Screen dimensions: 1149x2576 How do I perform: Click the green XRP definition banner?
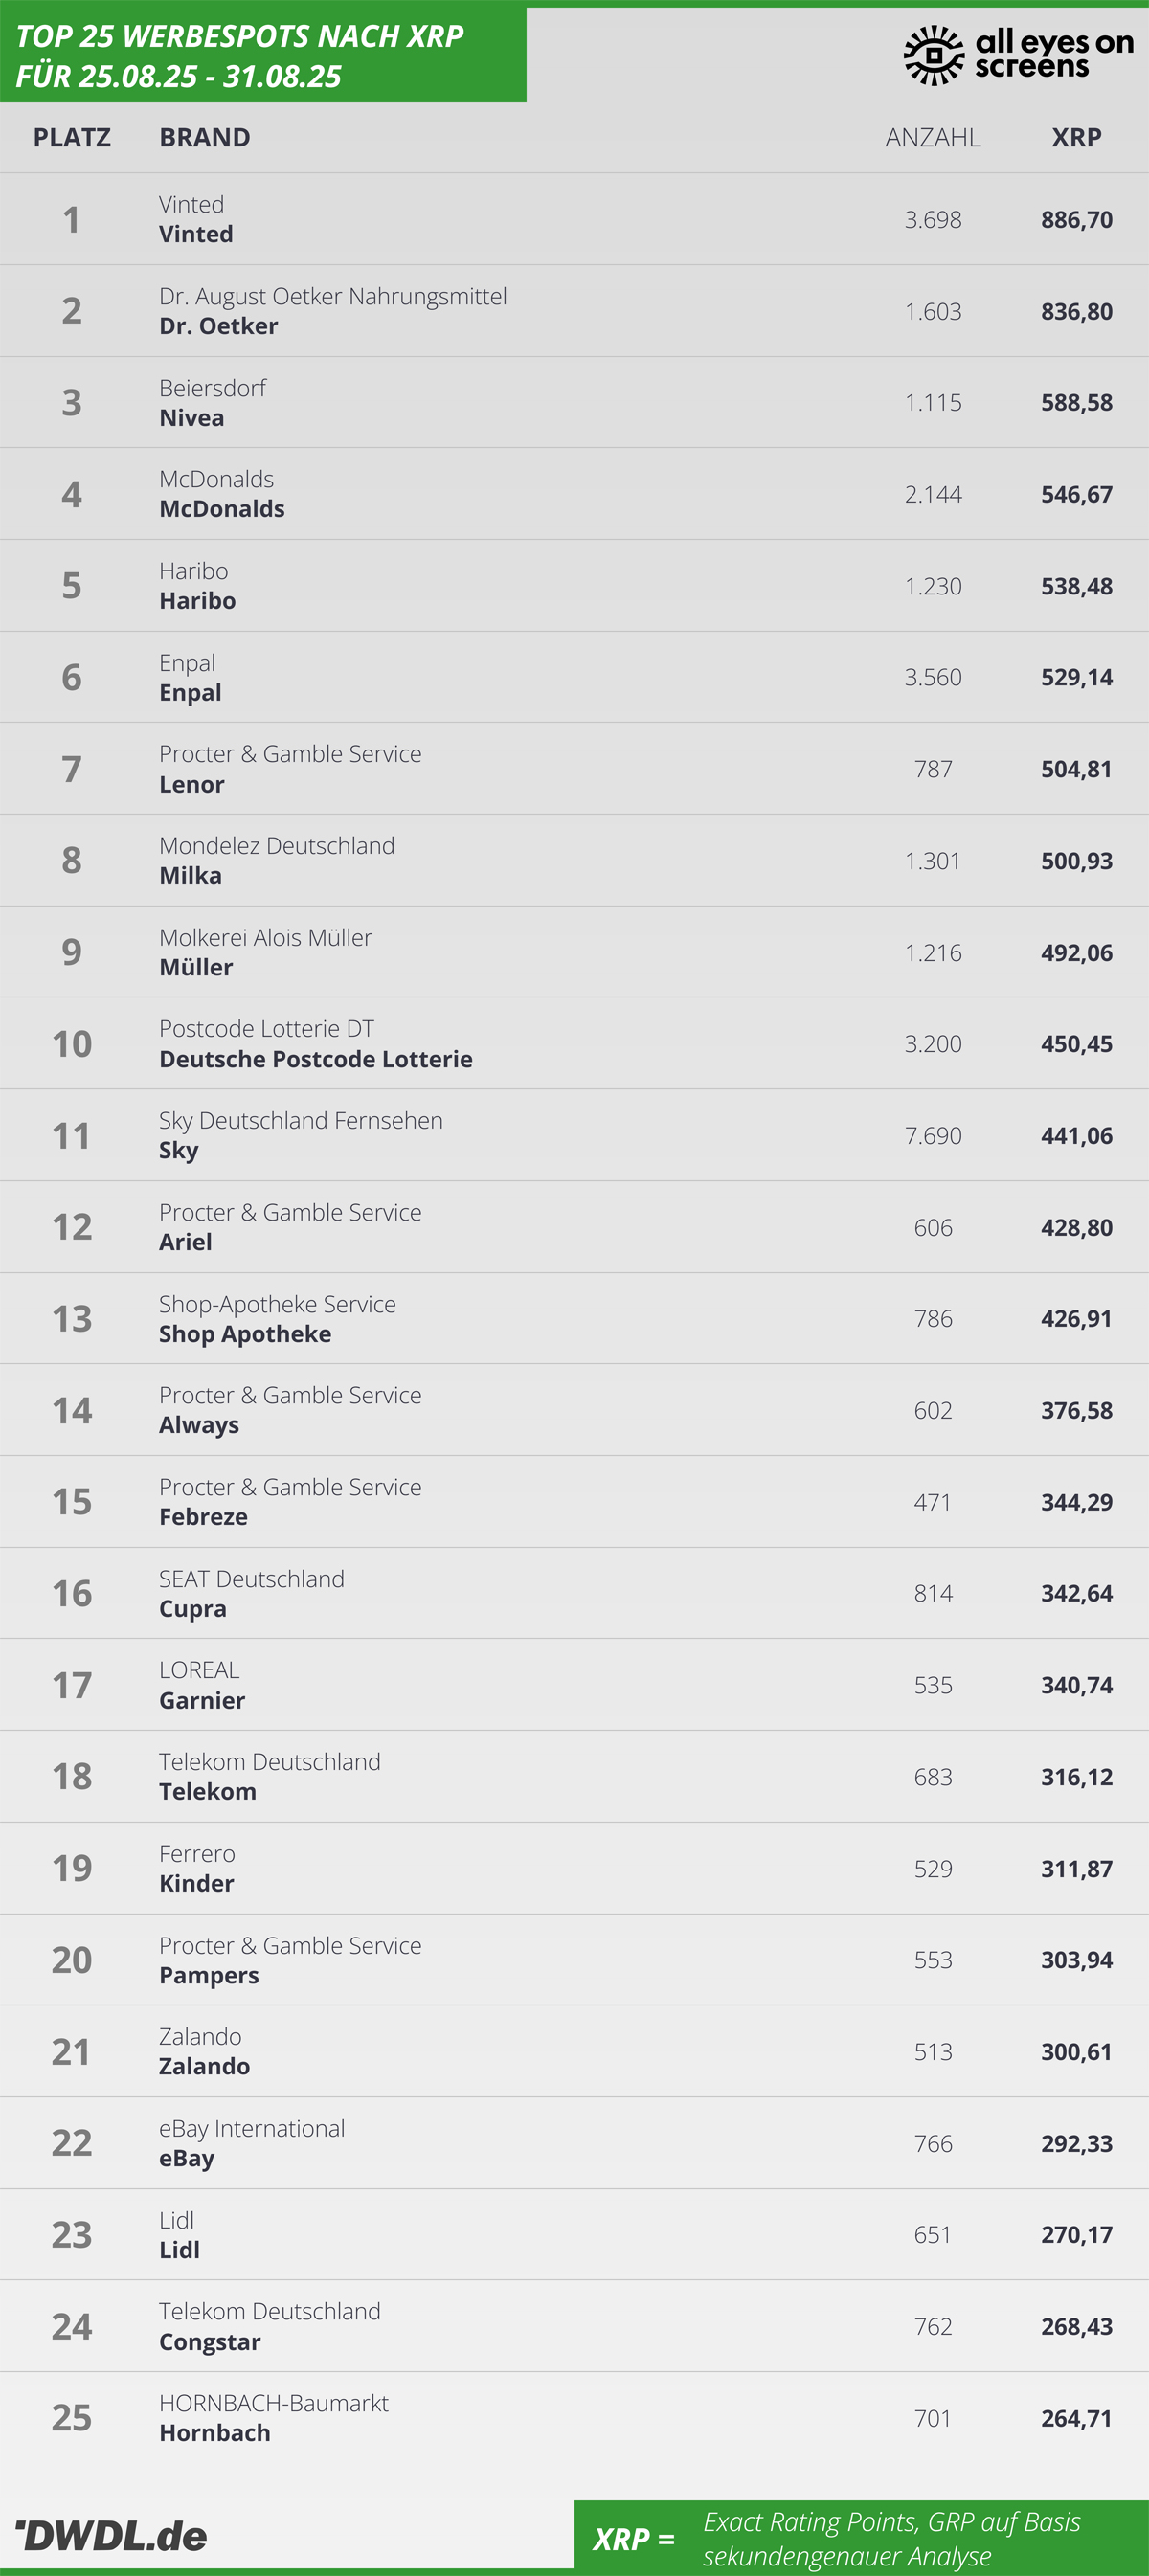861,2538
